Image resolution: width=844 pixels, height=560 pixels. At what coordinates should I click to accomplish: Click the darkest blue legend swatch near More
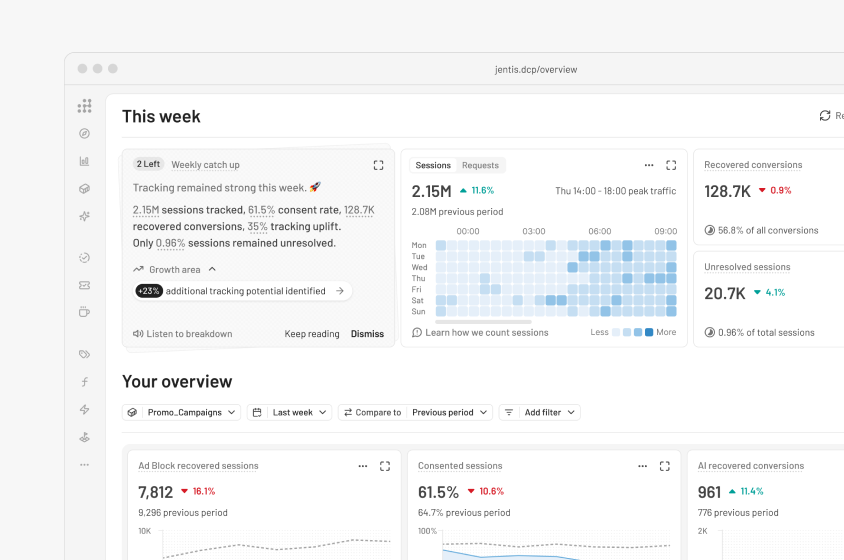click(x=649, y=332)
